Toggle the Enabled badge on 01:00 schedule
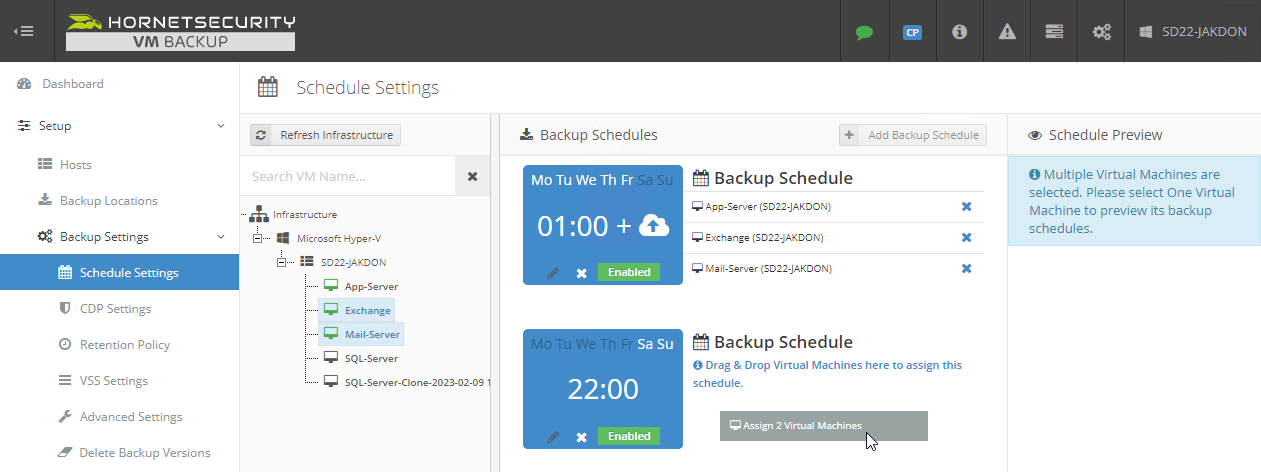This screenshot has height=472, width=1261. pos(628,272)
